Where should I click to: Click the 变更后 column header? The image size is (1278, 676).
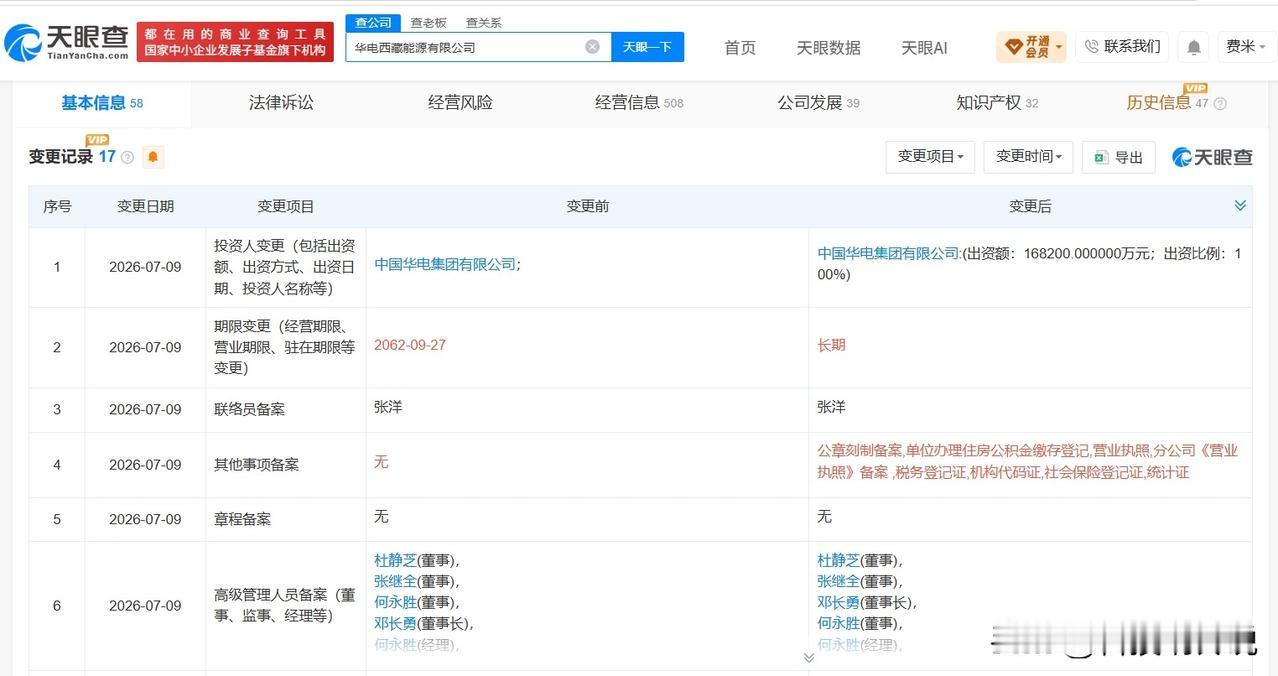click(1030, 206)
